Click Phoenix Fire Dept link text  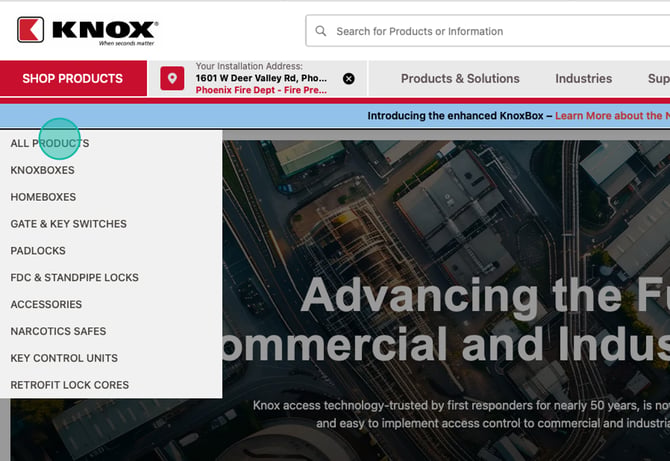(261, 90)
